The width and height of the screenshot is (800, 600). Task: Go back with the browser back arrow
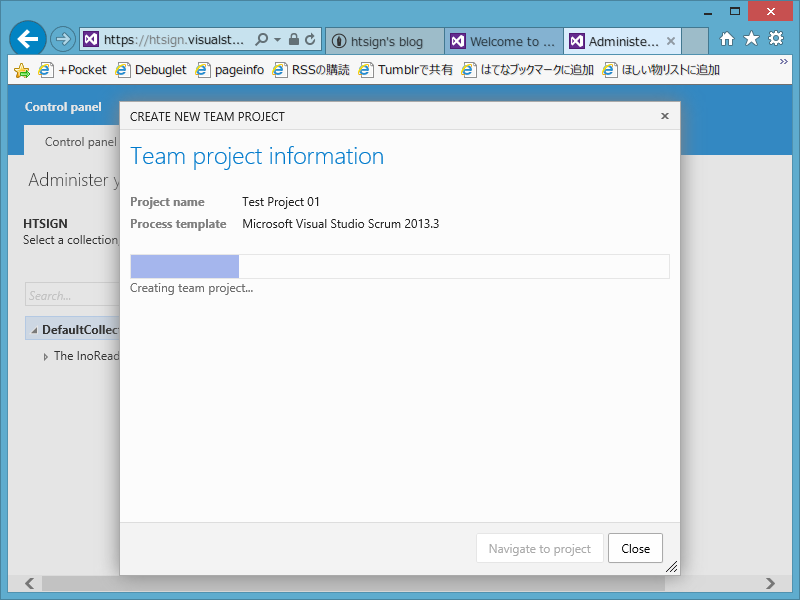28,39
